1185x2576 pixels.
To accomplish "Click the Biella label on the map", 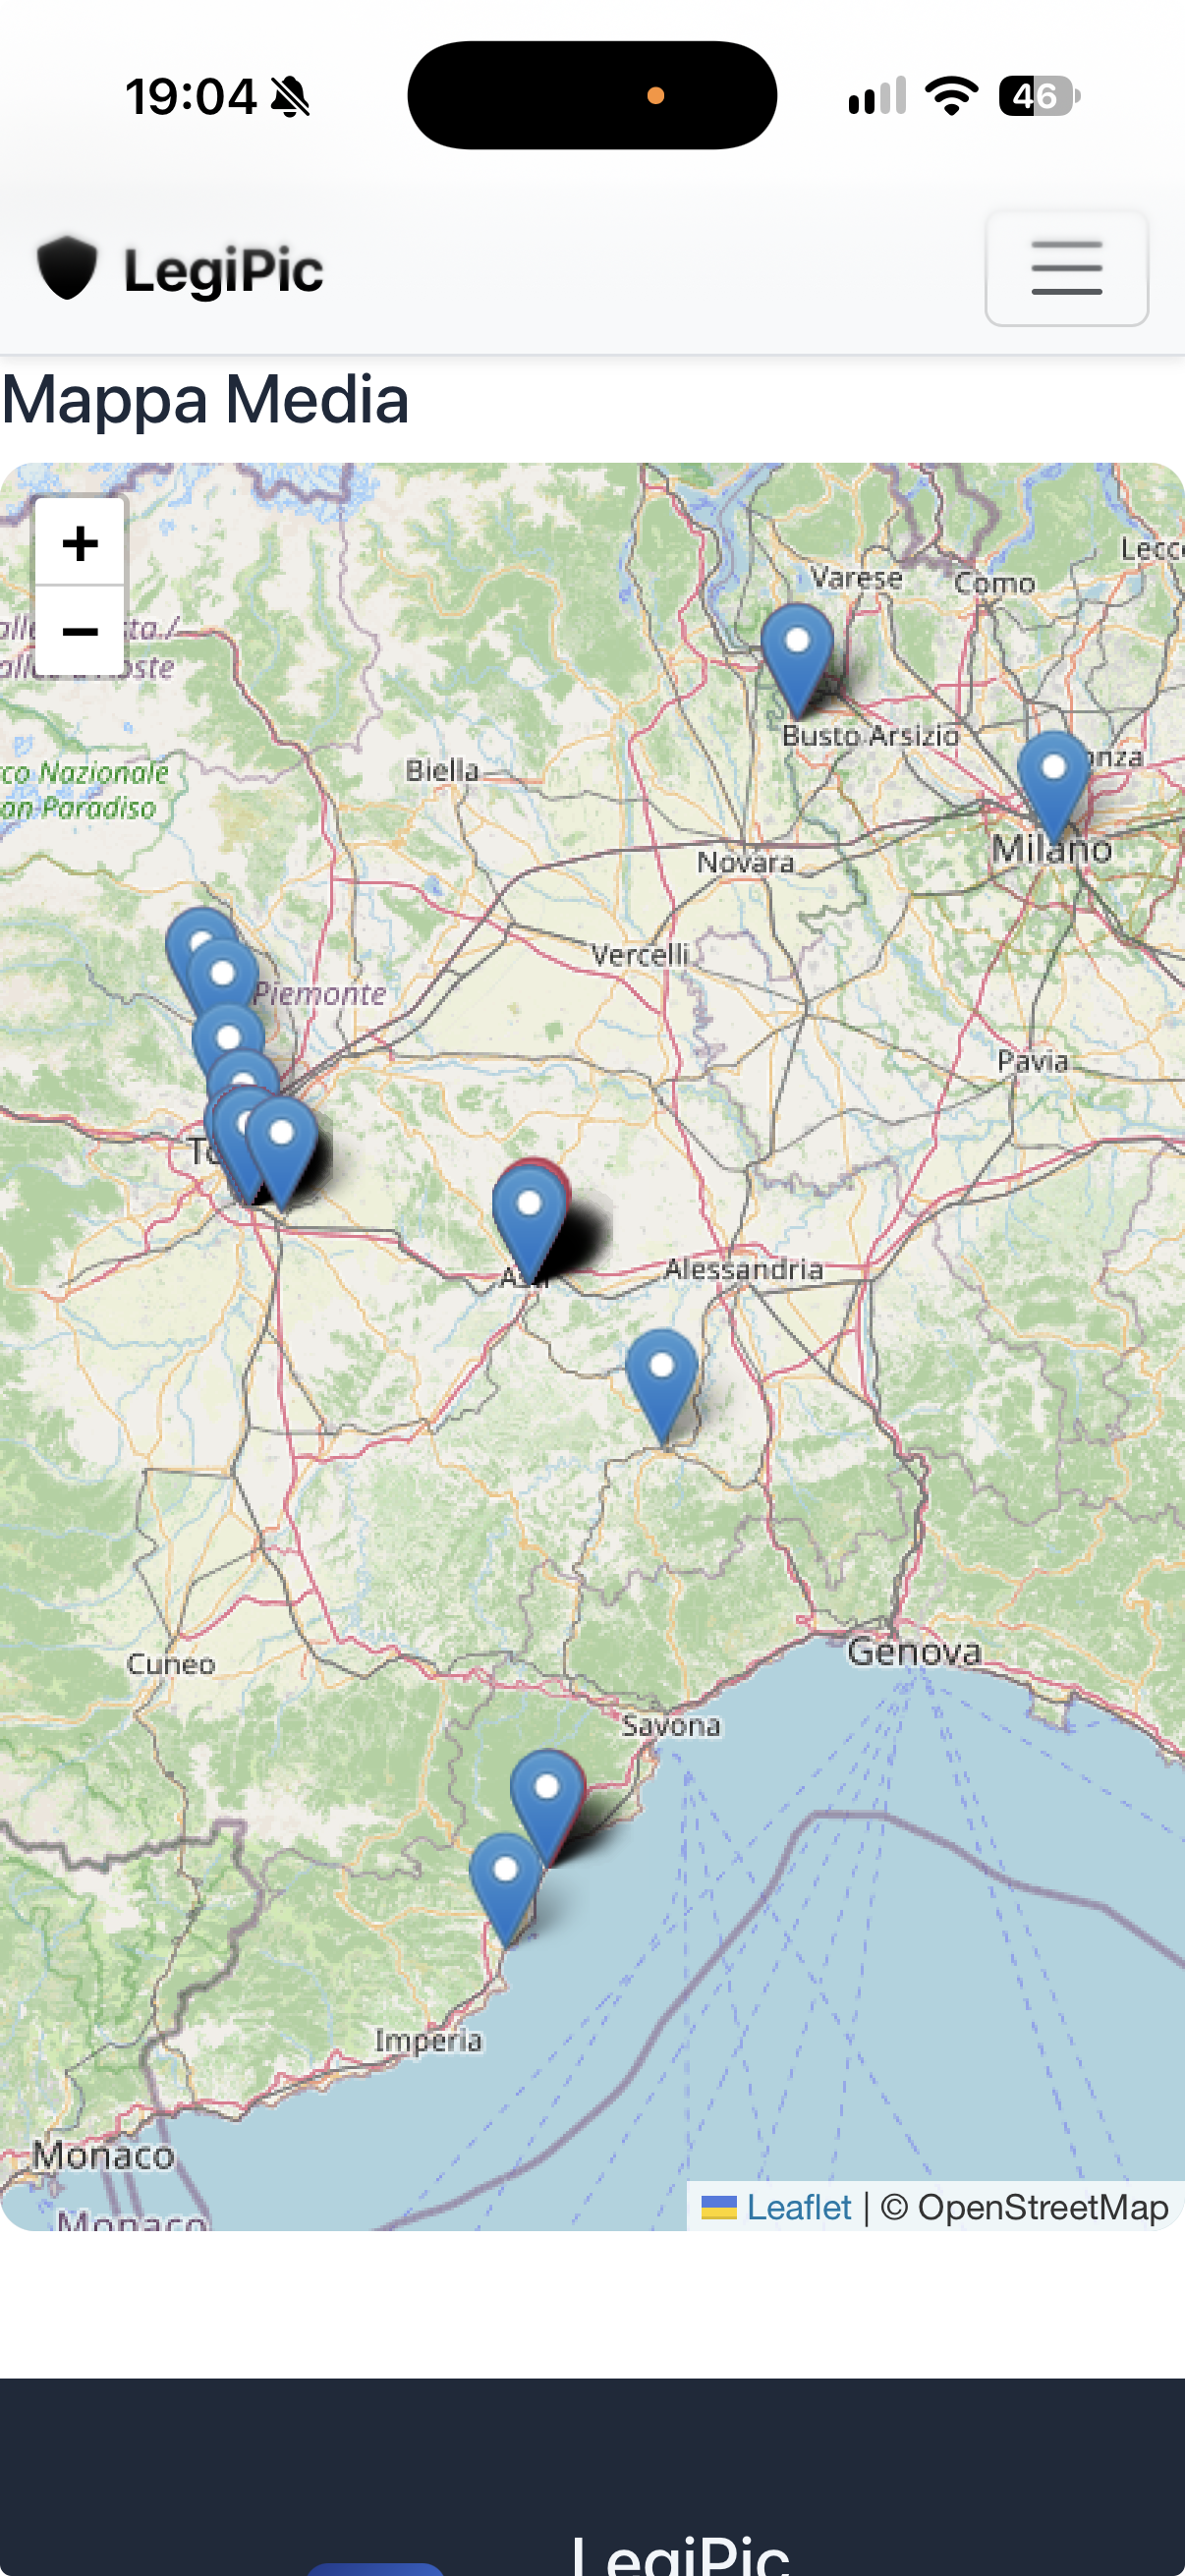I will 442,770.
